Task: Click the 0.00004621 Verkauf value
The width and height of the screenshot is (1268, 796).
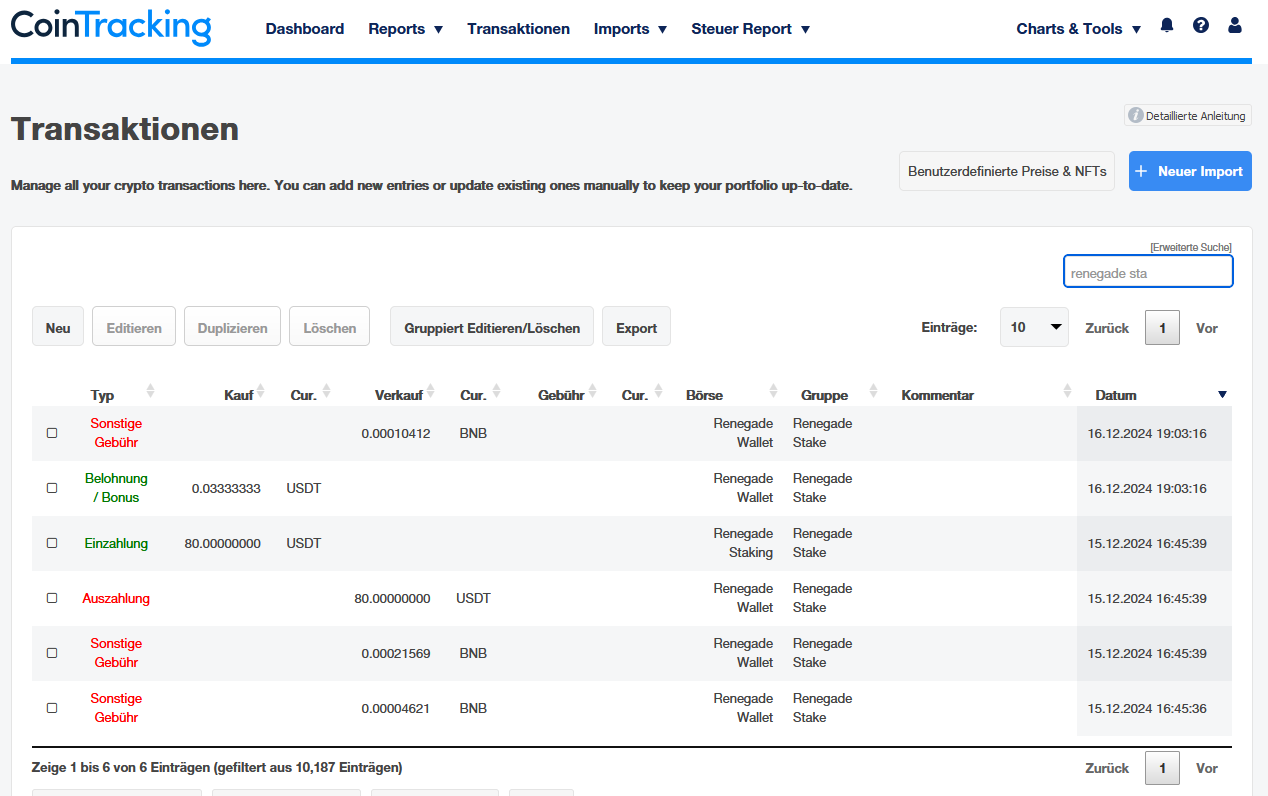Action: [396, 708]
